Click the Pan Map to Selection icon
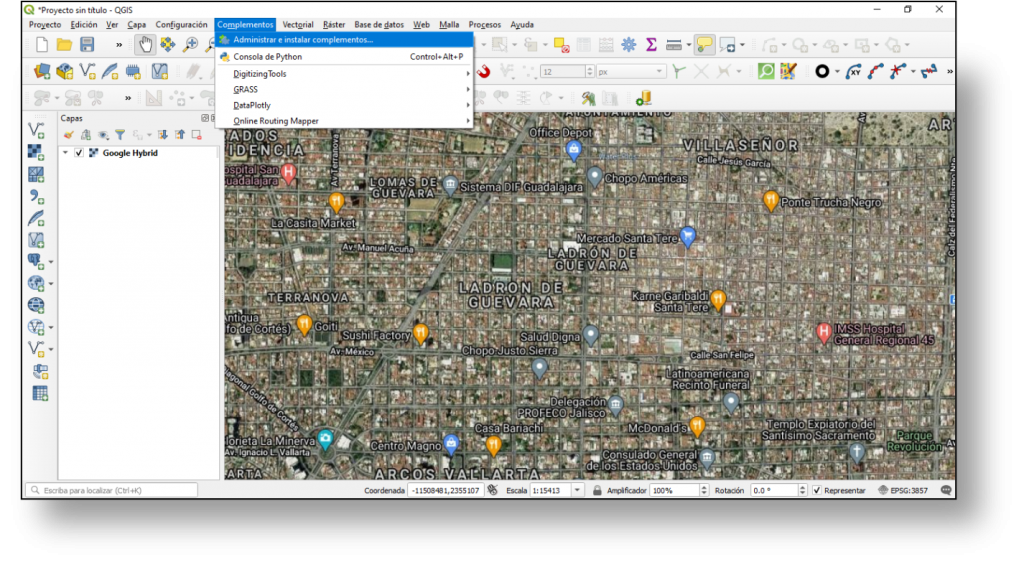Image resolution: width=1024 pixels, height=567 pixels. 168,44
